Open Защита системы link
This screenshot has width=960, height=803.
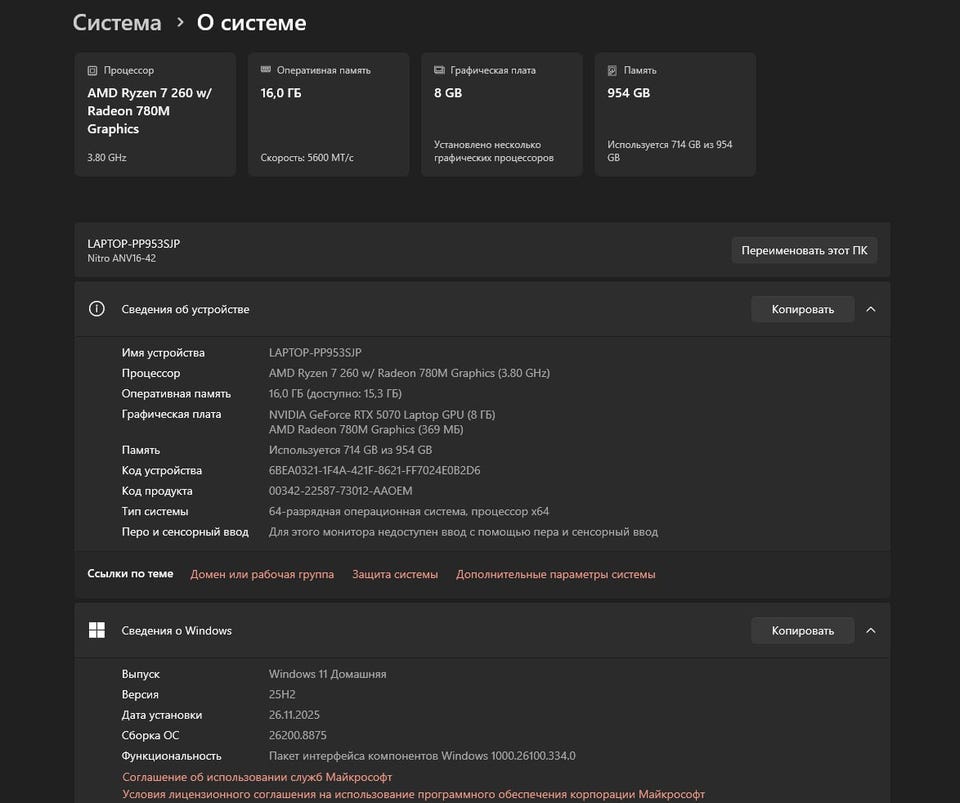(x=395, y=574)
